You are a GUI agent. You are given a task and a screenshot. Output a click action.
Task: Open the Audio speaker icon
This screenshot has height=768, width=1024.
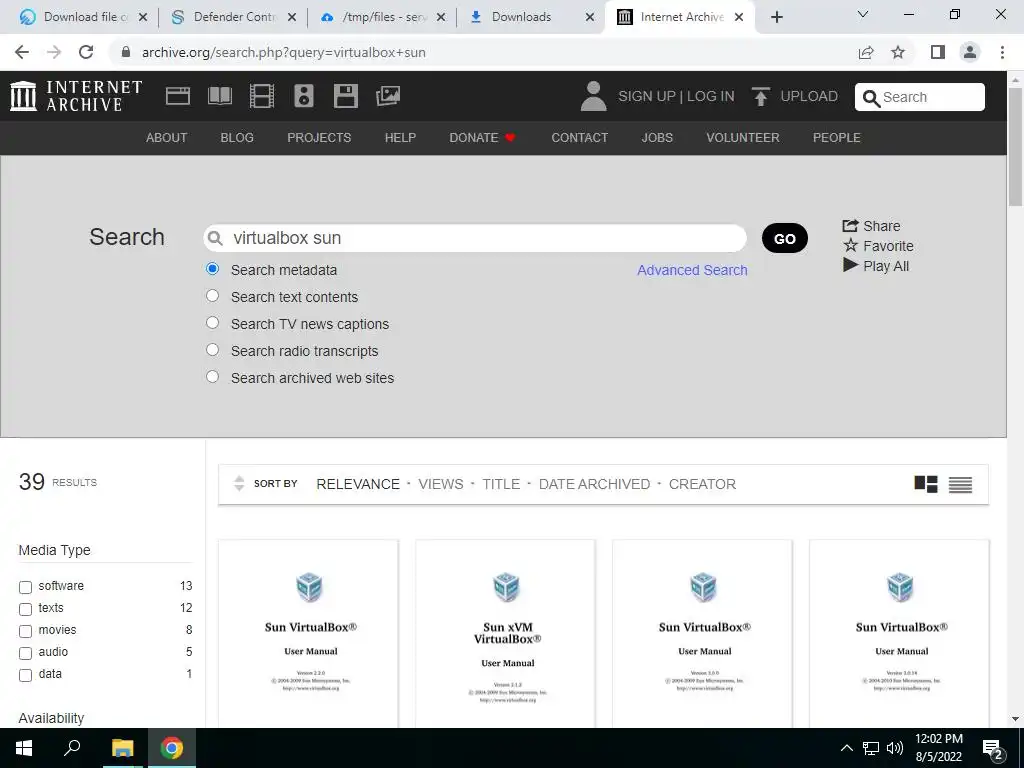(304, 96)
